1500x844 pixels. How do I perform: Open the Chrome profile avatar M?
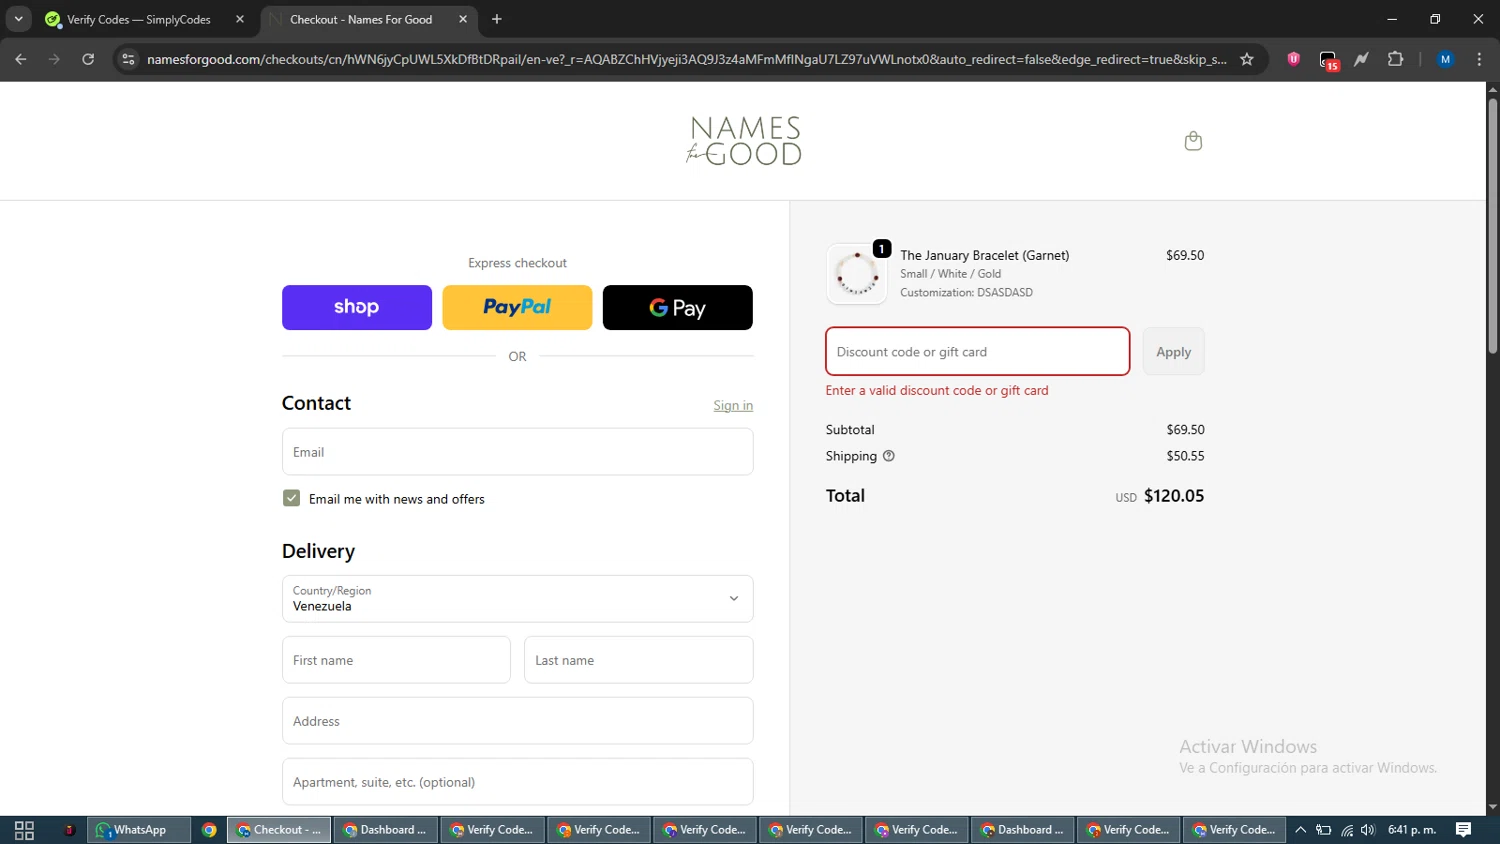click(x=1445, y=59)
